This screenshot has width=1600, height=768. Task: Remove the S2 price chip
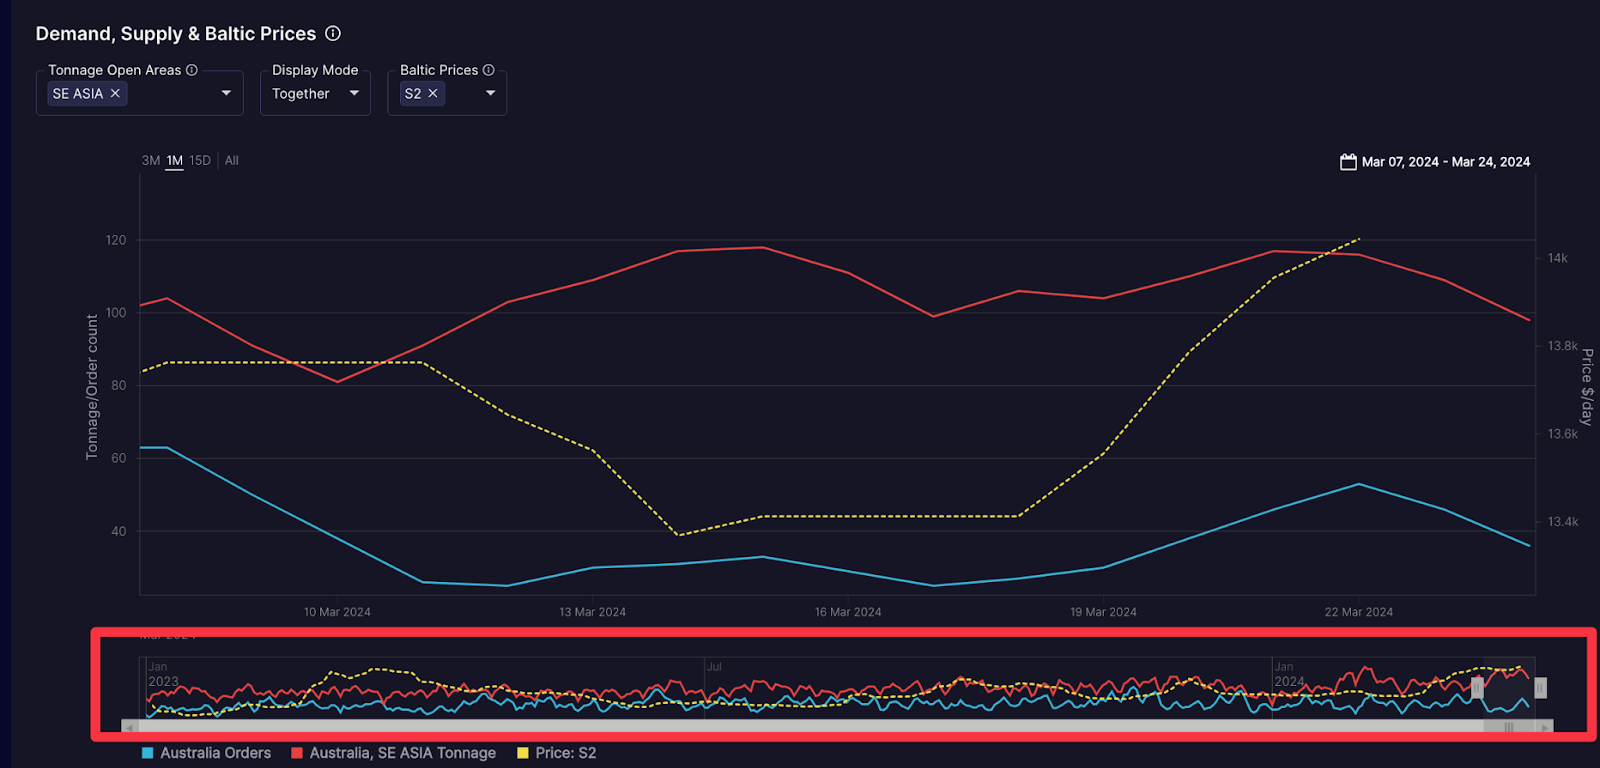tap(433, 93)
